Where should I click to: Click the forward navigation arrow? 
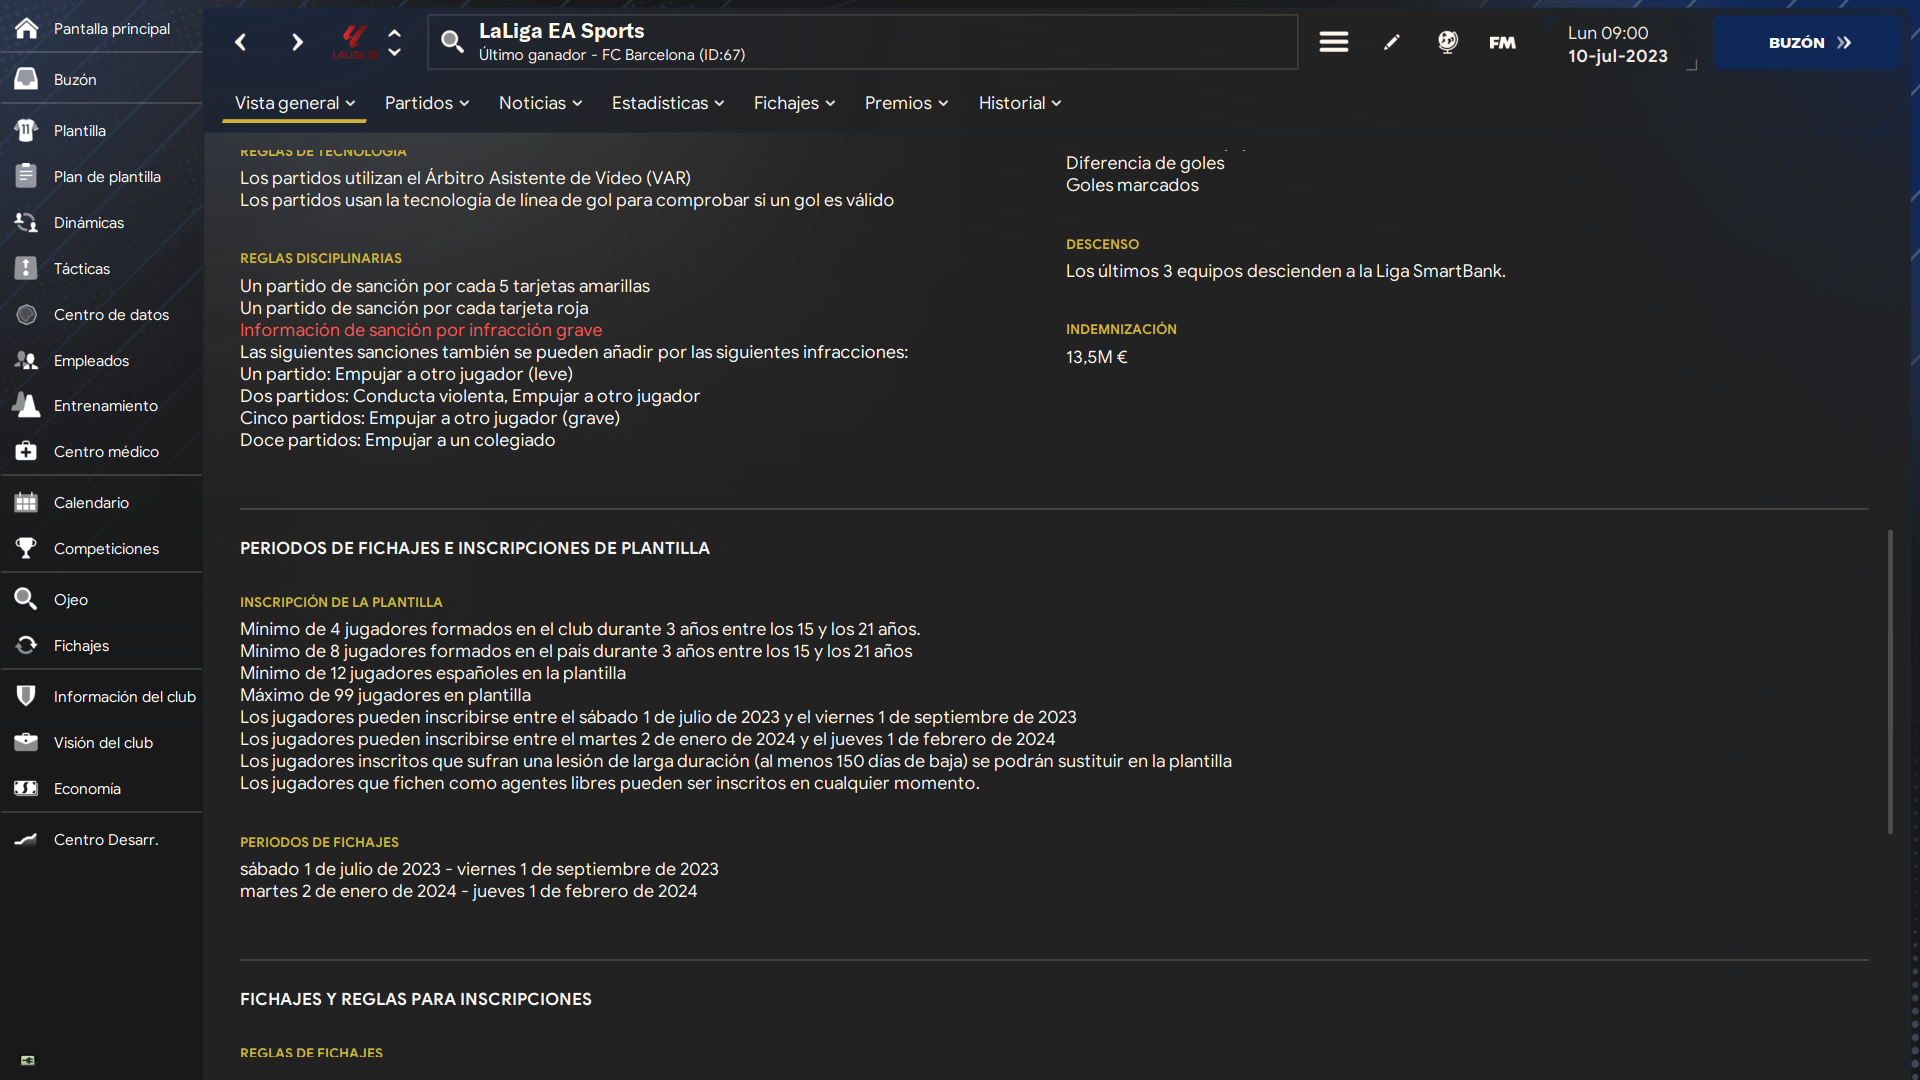coord(297,42)
